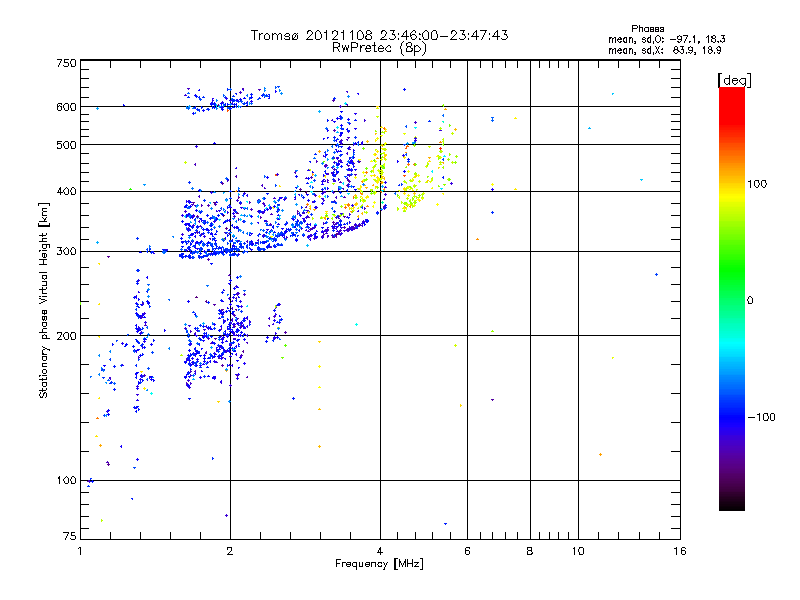Image resolution: width=800 pixels, height=600 pixels.
Task: Click the rainbow phase colorbar
Action: point(732,298)
